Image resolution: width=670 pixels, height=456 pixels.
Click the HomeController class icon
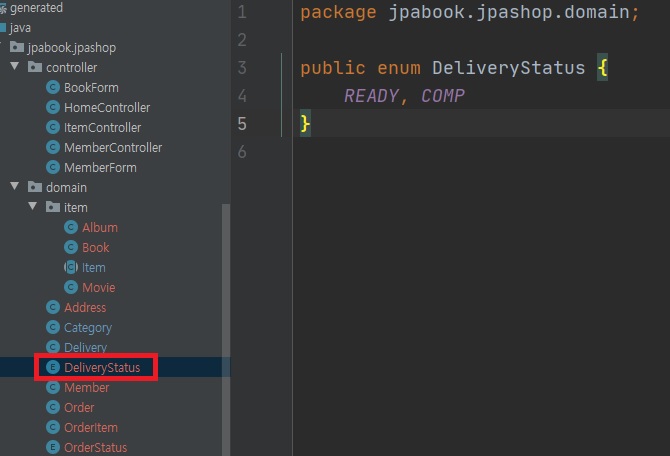coord(53,107)
